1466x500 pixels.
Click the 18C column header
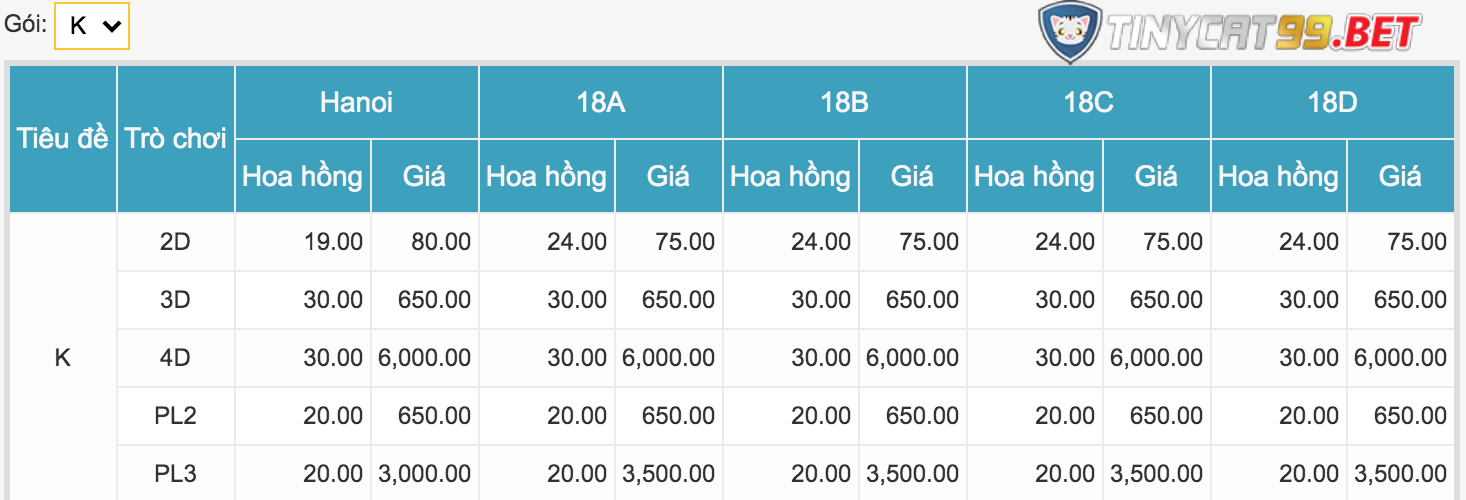coord(1088,102)
